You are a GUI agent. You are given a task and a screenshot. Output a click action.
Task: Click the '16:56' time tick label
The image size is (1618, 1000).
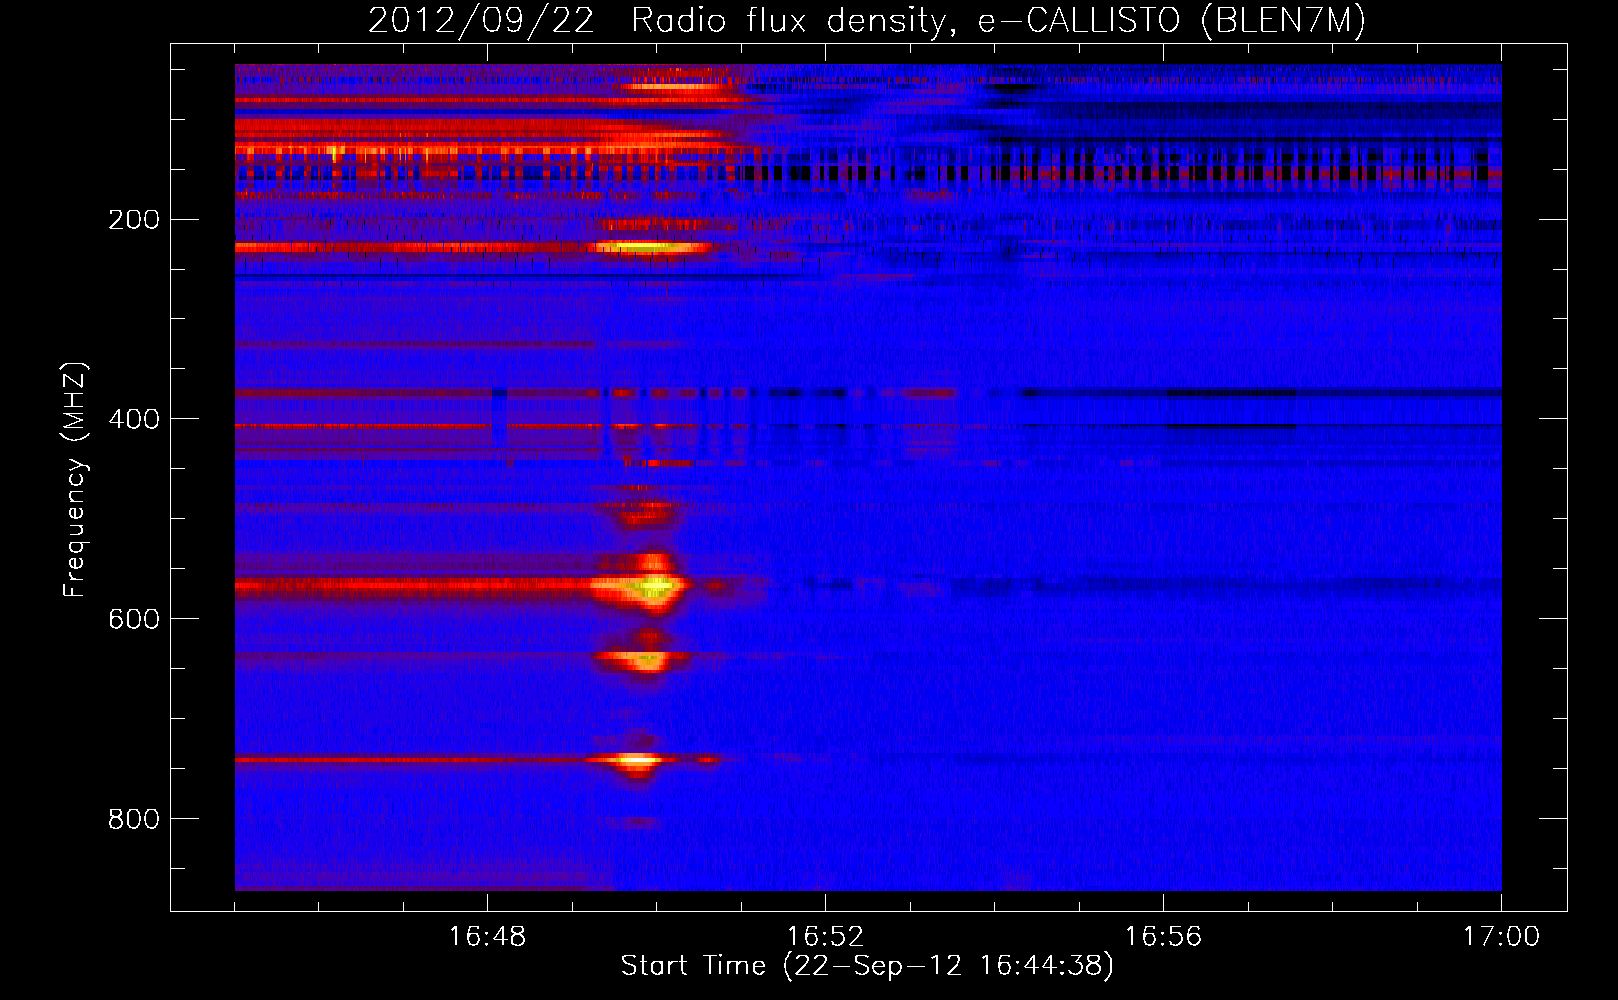[1163, 937]
